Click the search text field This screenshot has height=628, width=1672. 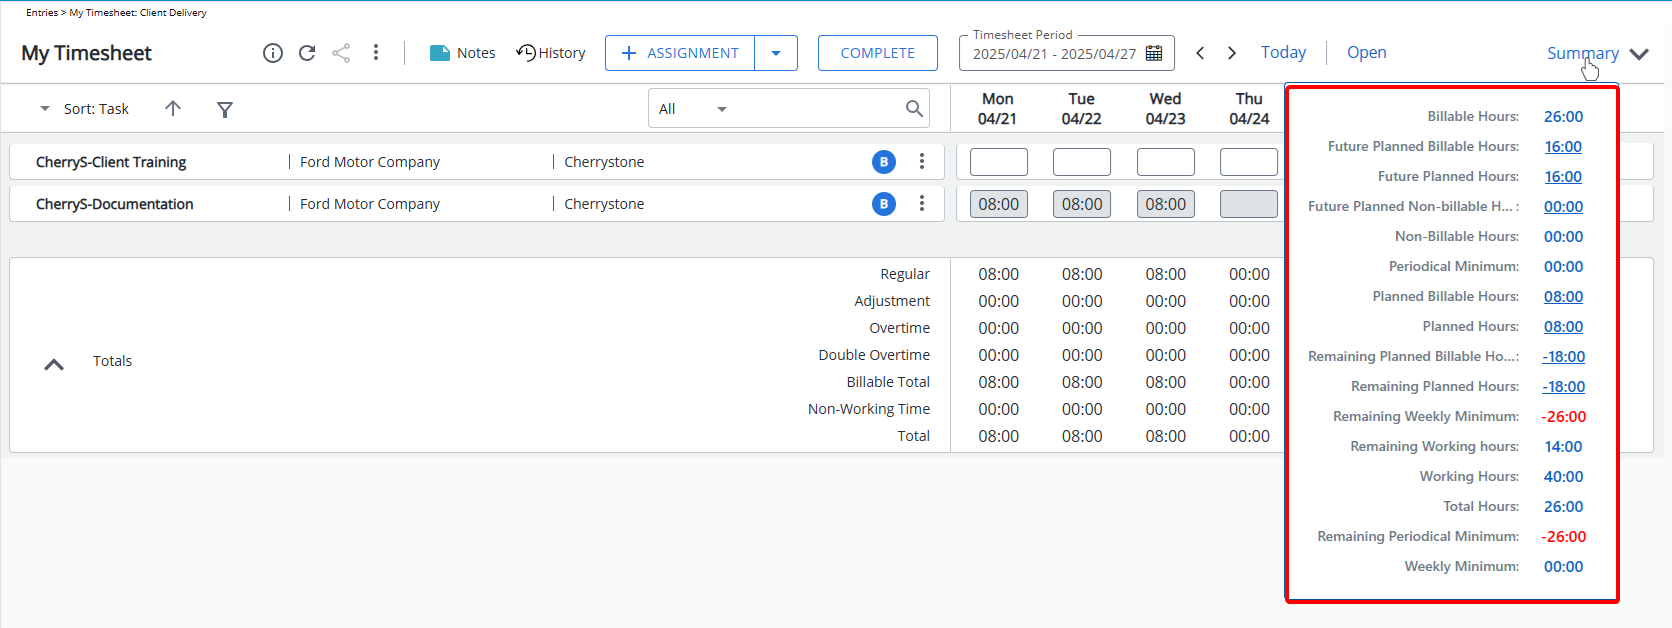click(x=815, y=108)
